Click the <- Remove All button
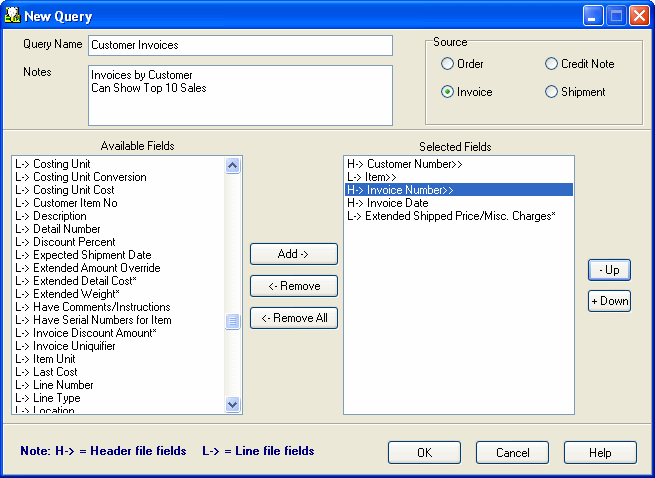This screenshot has width=655, height=478. point(293,318)
